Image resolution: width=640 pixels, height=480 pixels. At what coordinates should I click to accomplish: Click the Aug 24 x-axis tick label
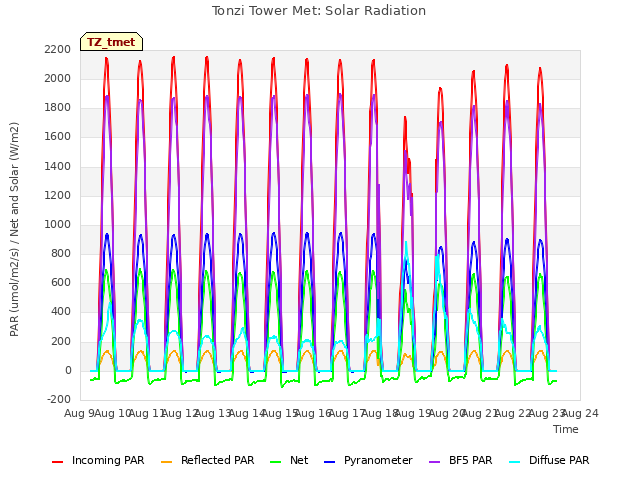[580, 413]
